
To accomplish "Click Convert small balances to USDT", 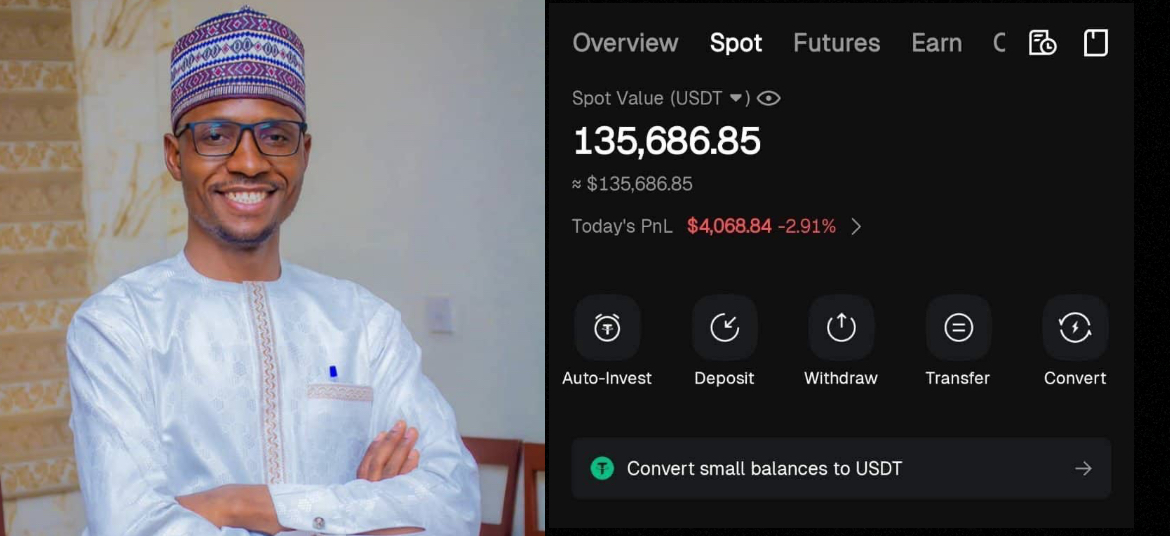I will pos(764,468).
